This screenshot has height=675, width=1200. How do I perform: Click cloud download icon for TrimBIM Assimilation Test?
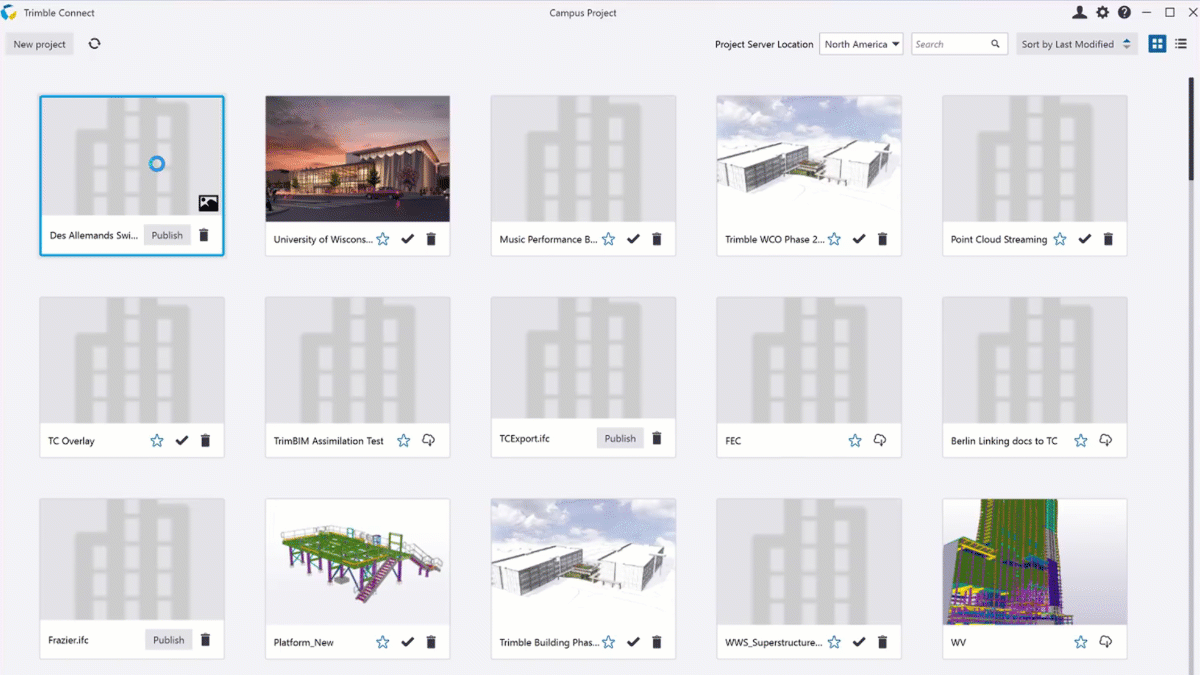click(x=428, y=440)
